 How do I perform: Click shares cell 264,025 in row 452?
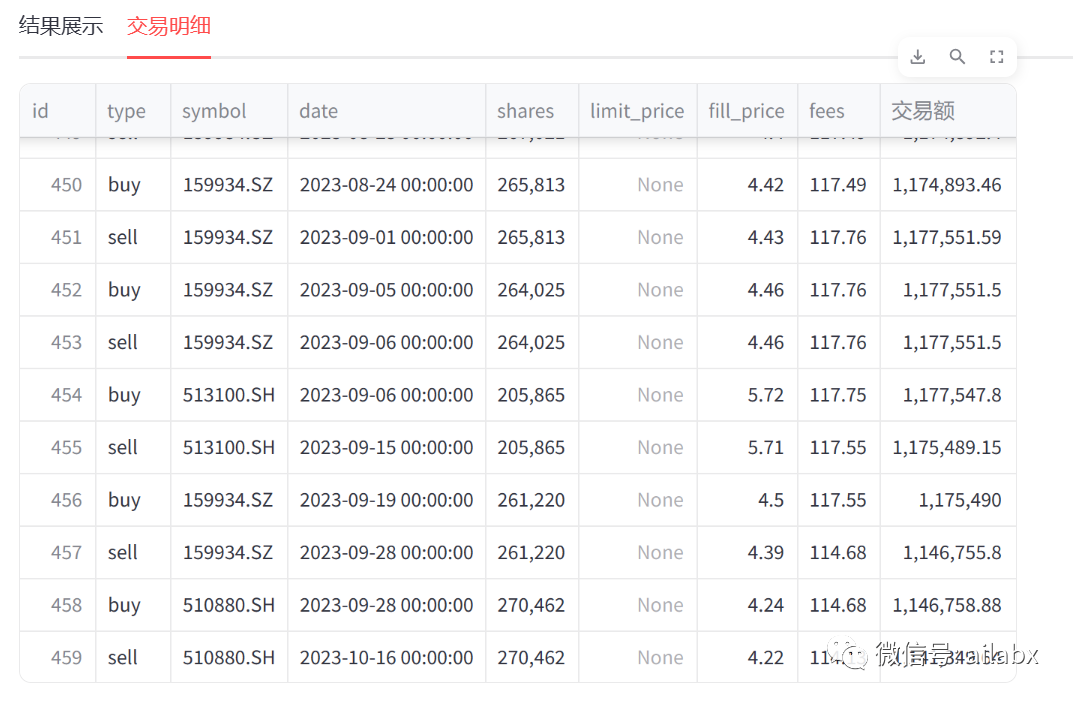tap(532, 290)
